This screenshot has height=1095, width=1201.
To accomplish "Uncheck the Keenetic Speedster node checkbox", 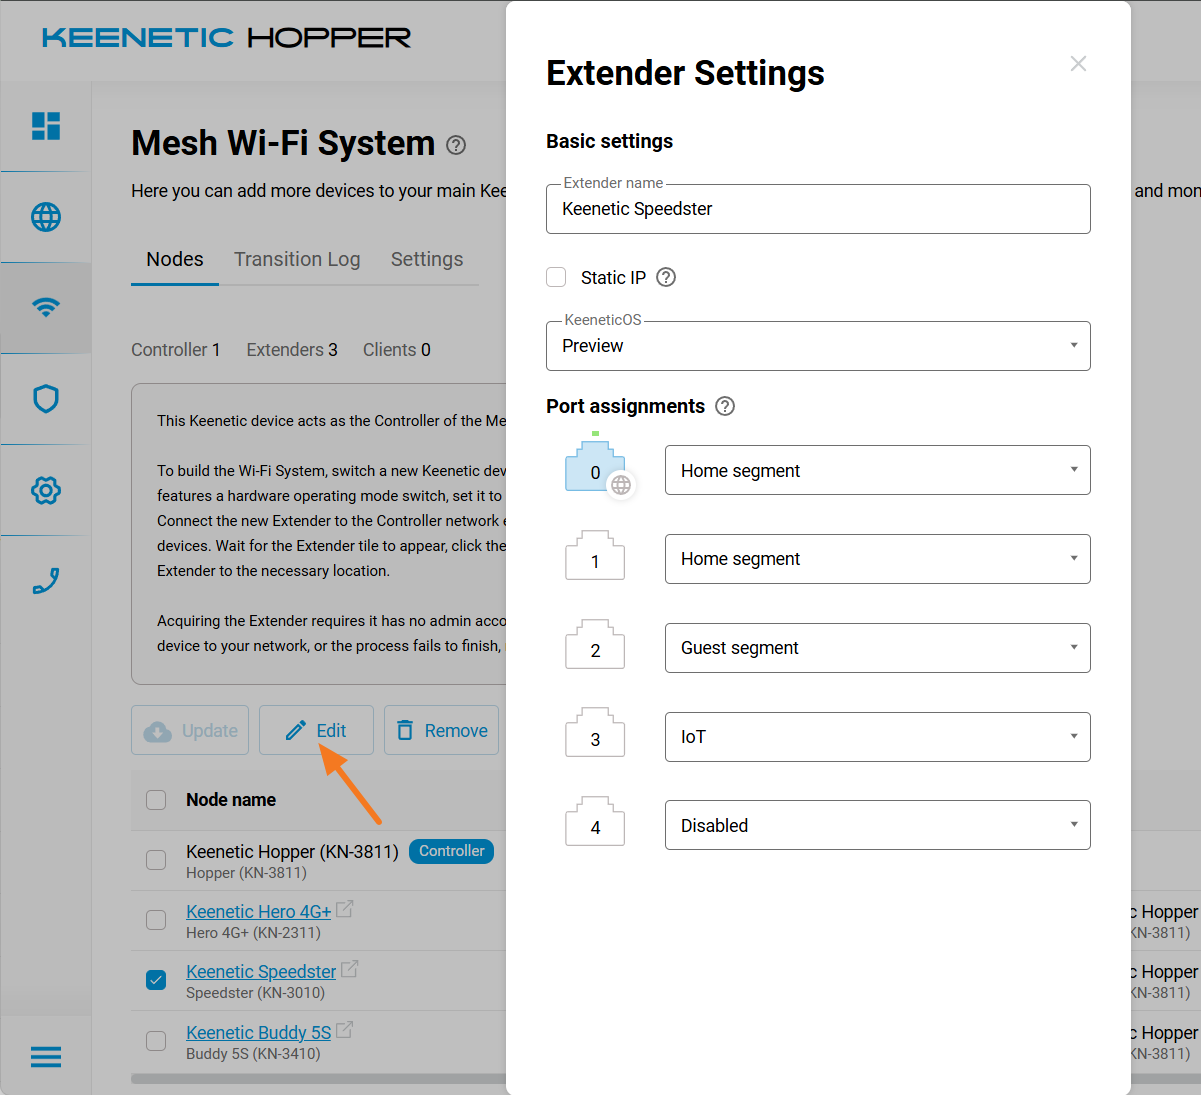I will pos(156,980).
